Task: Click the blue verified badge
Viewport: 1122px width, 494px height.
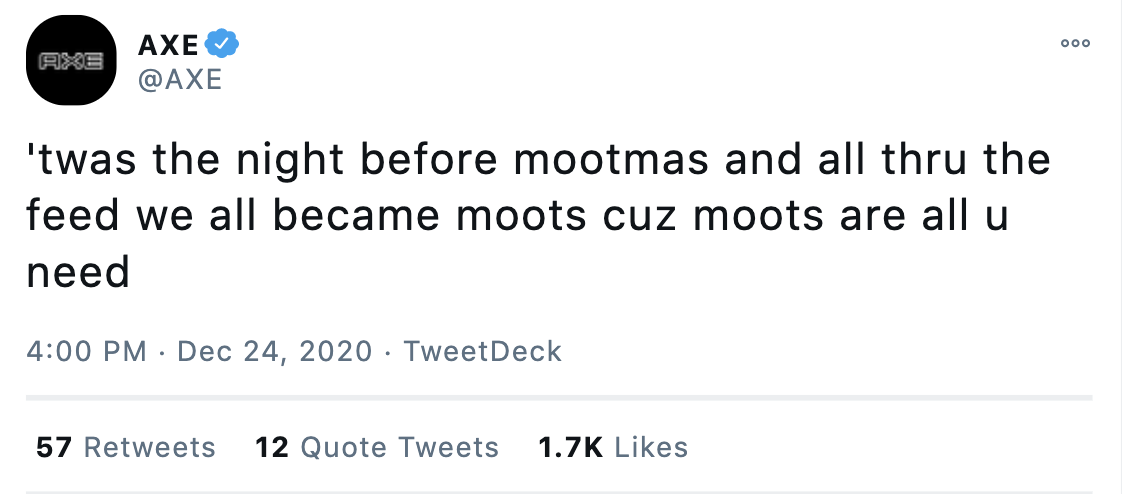Action: [222, 44]
